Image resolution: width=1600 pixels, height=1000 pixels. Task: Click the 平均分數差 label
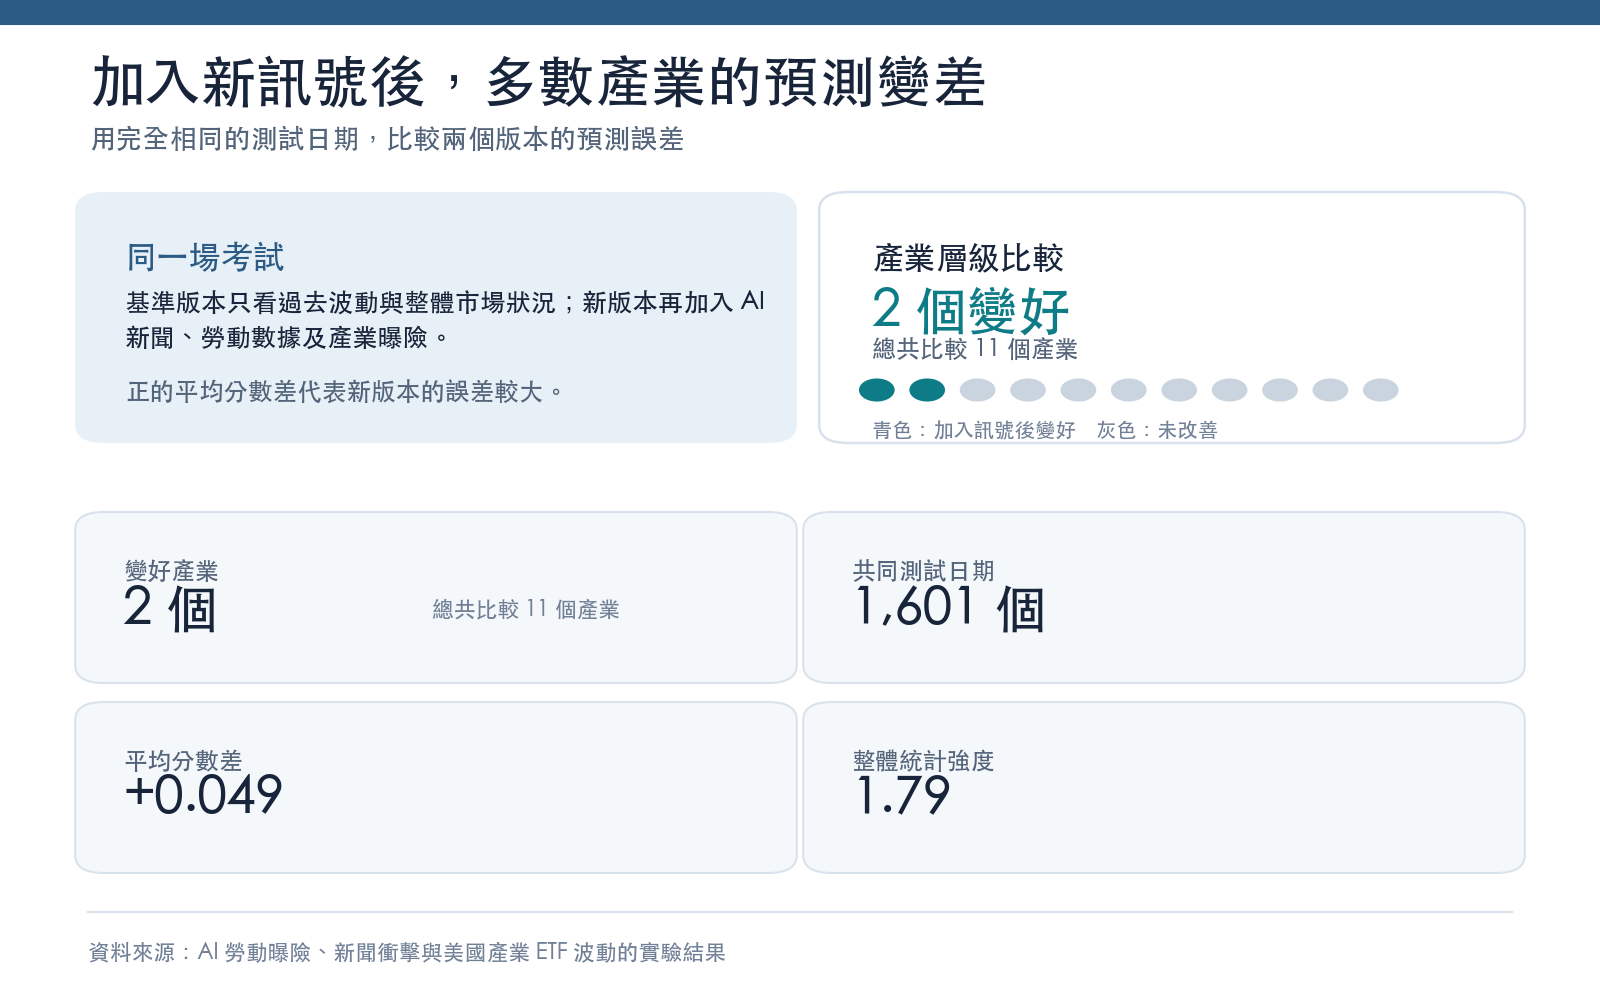184,761
